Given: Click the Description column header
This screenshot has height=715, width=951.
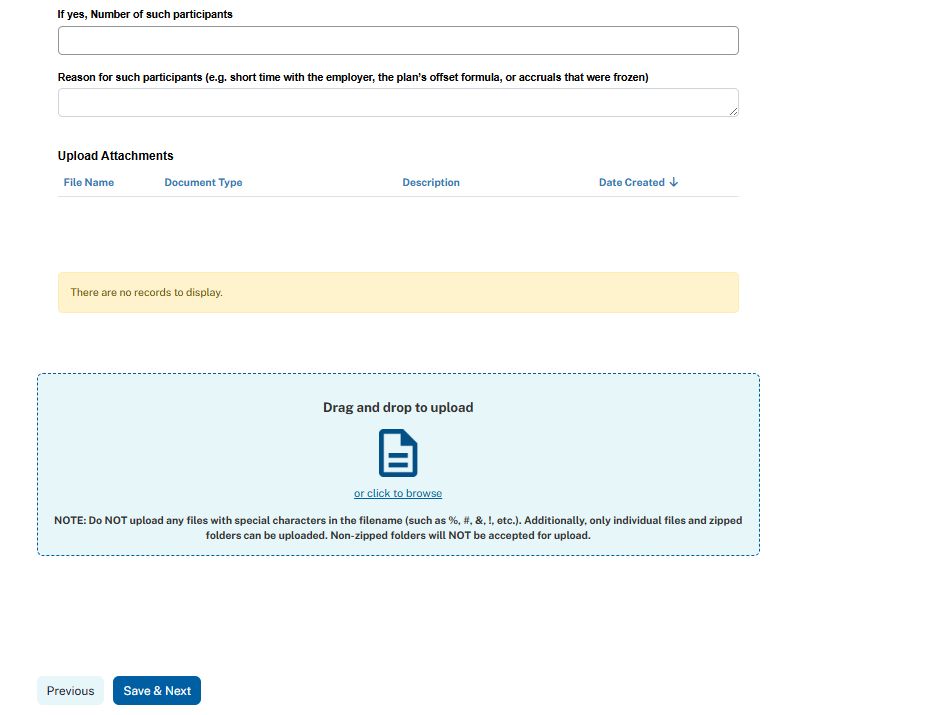Looking at the screenshot, I should point(431,183).
